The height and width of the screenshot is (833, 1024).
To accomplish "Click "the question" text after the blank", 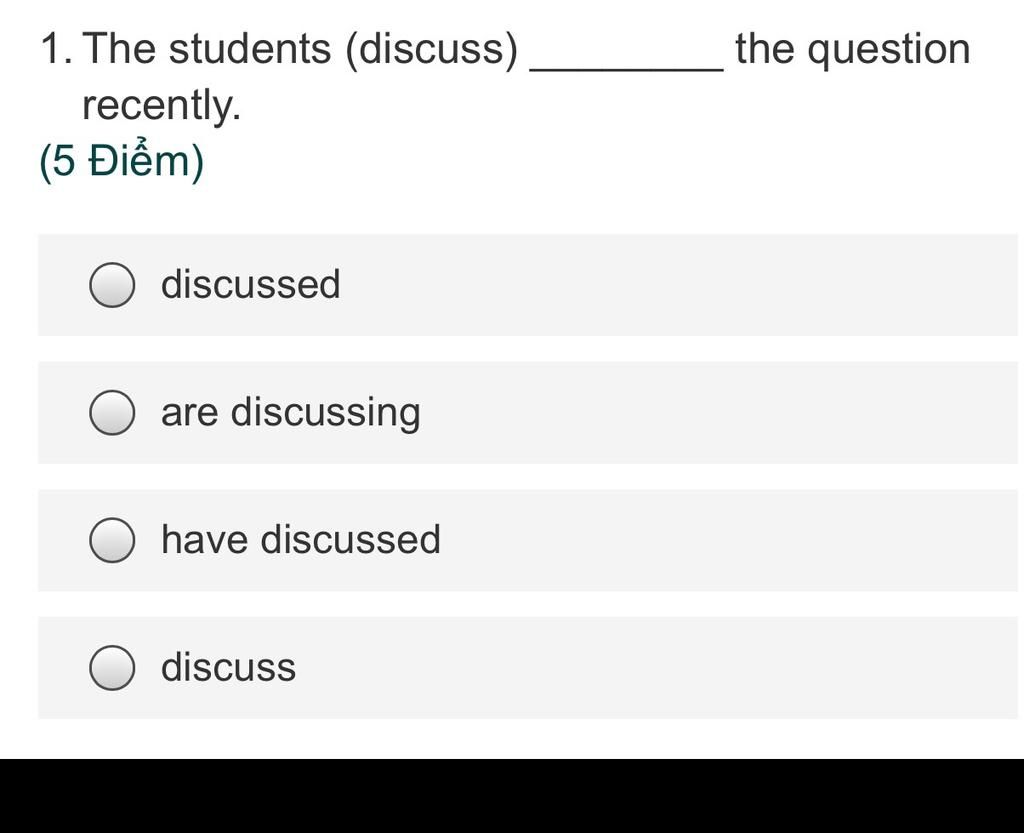I will pyautogui.click(x=853, y=50).
